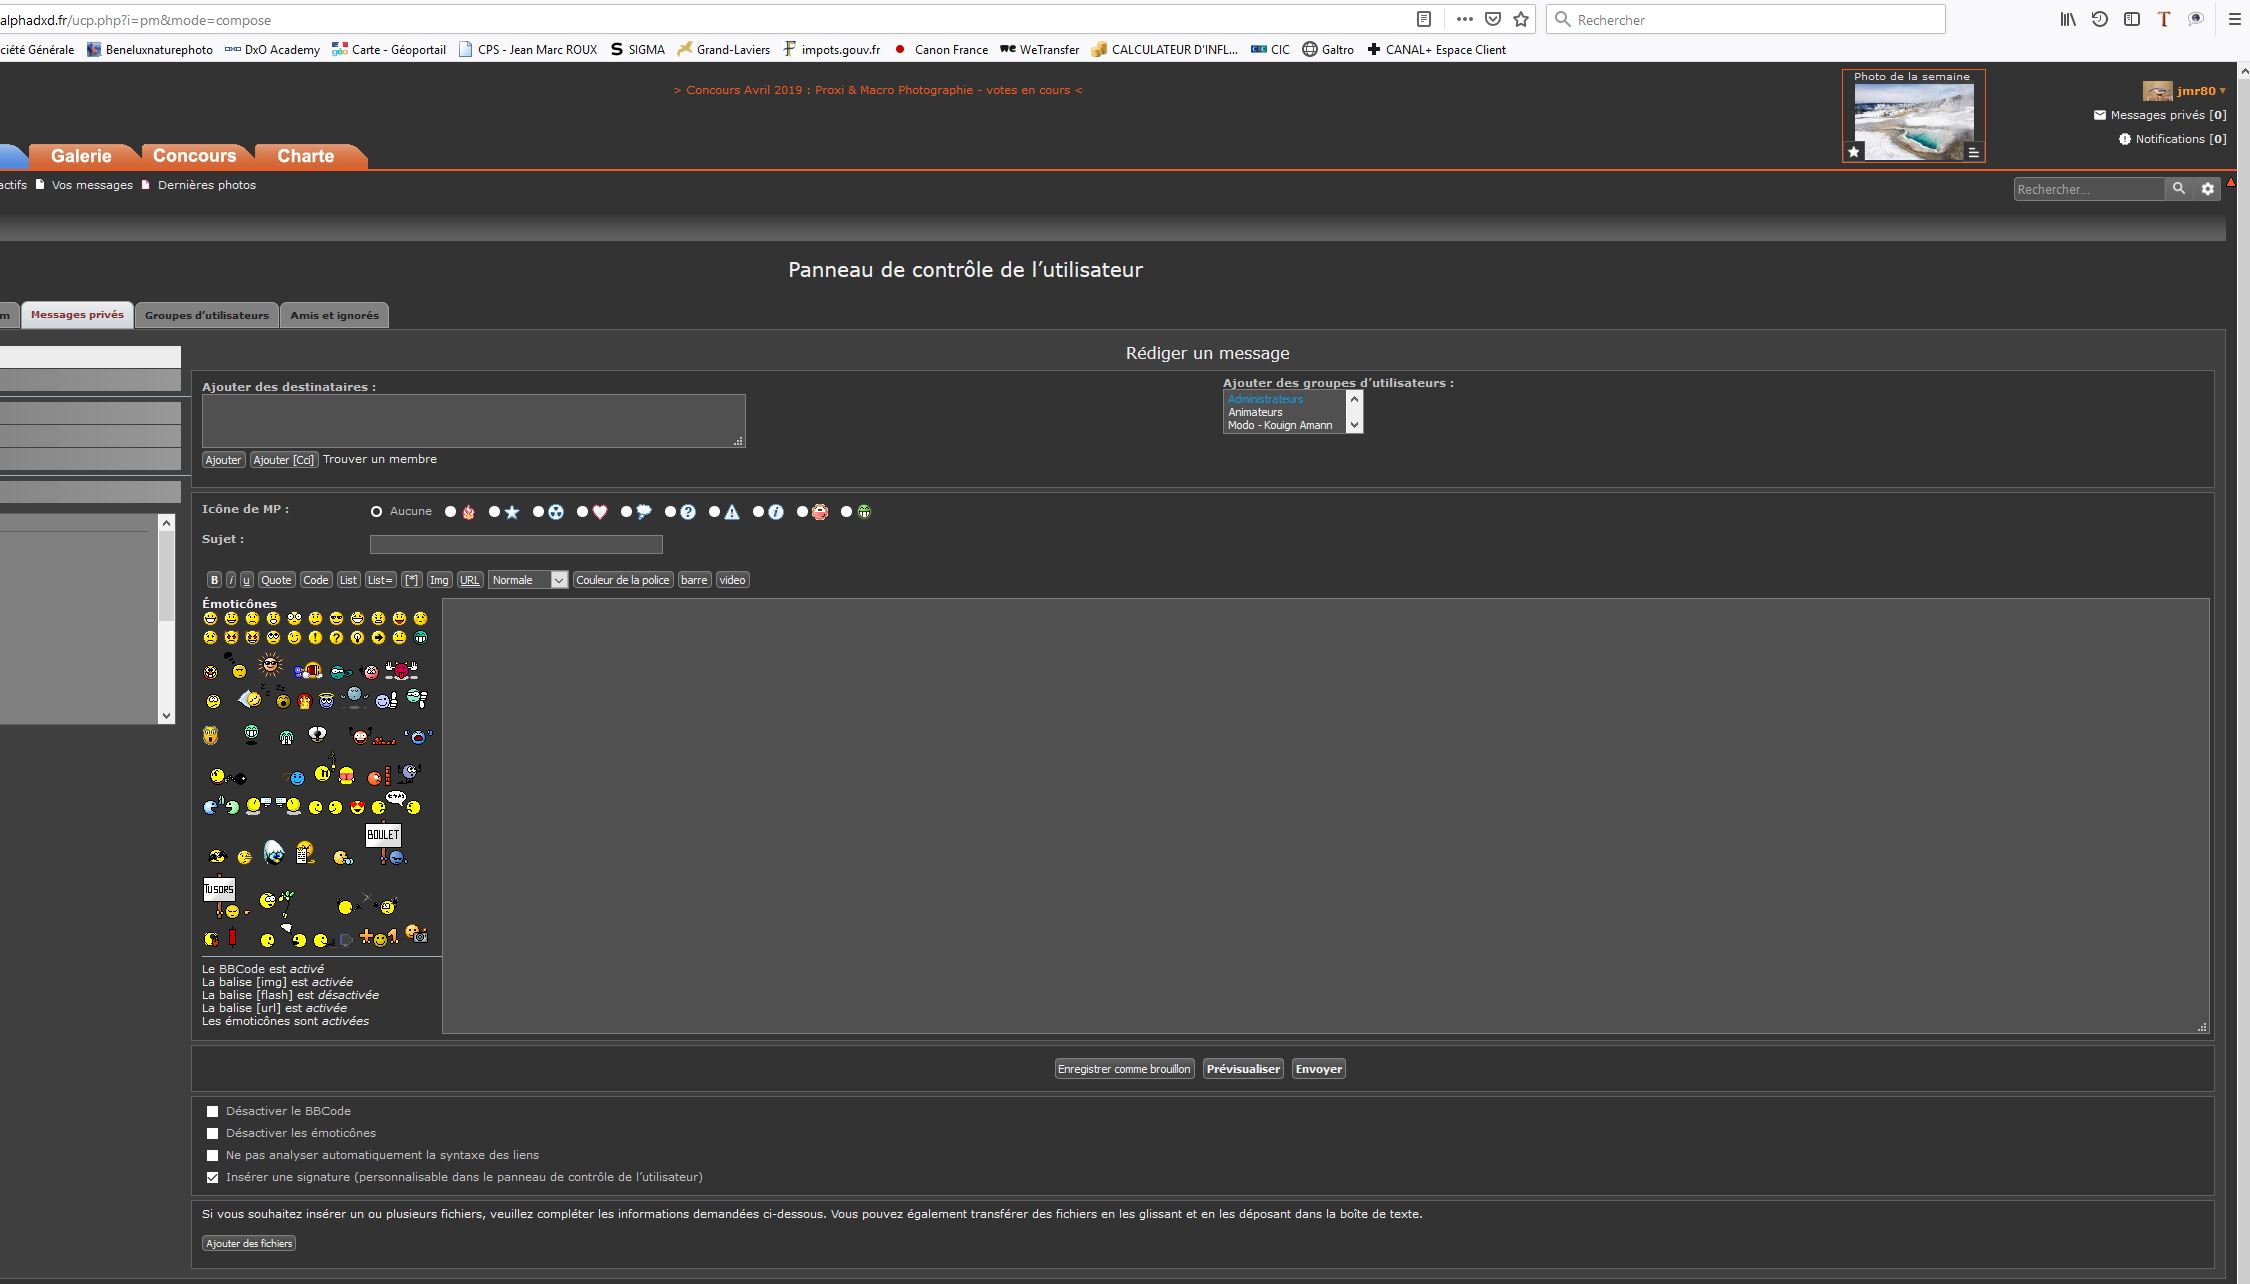Open Firefox history clock icon
The height and width of the screenshot is (1284, 2250).
(x=2100, y=19)
